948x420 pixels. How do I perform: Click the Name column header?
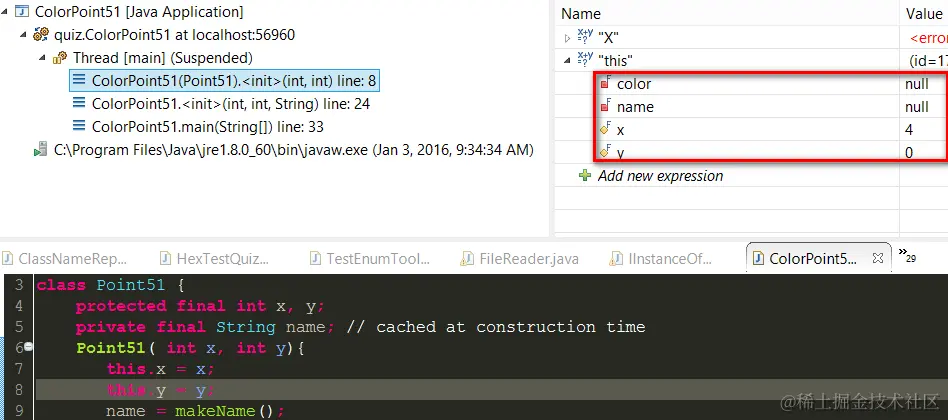pos(580,13)
